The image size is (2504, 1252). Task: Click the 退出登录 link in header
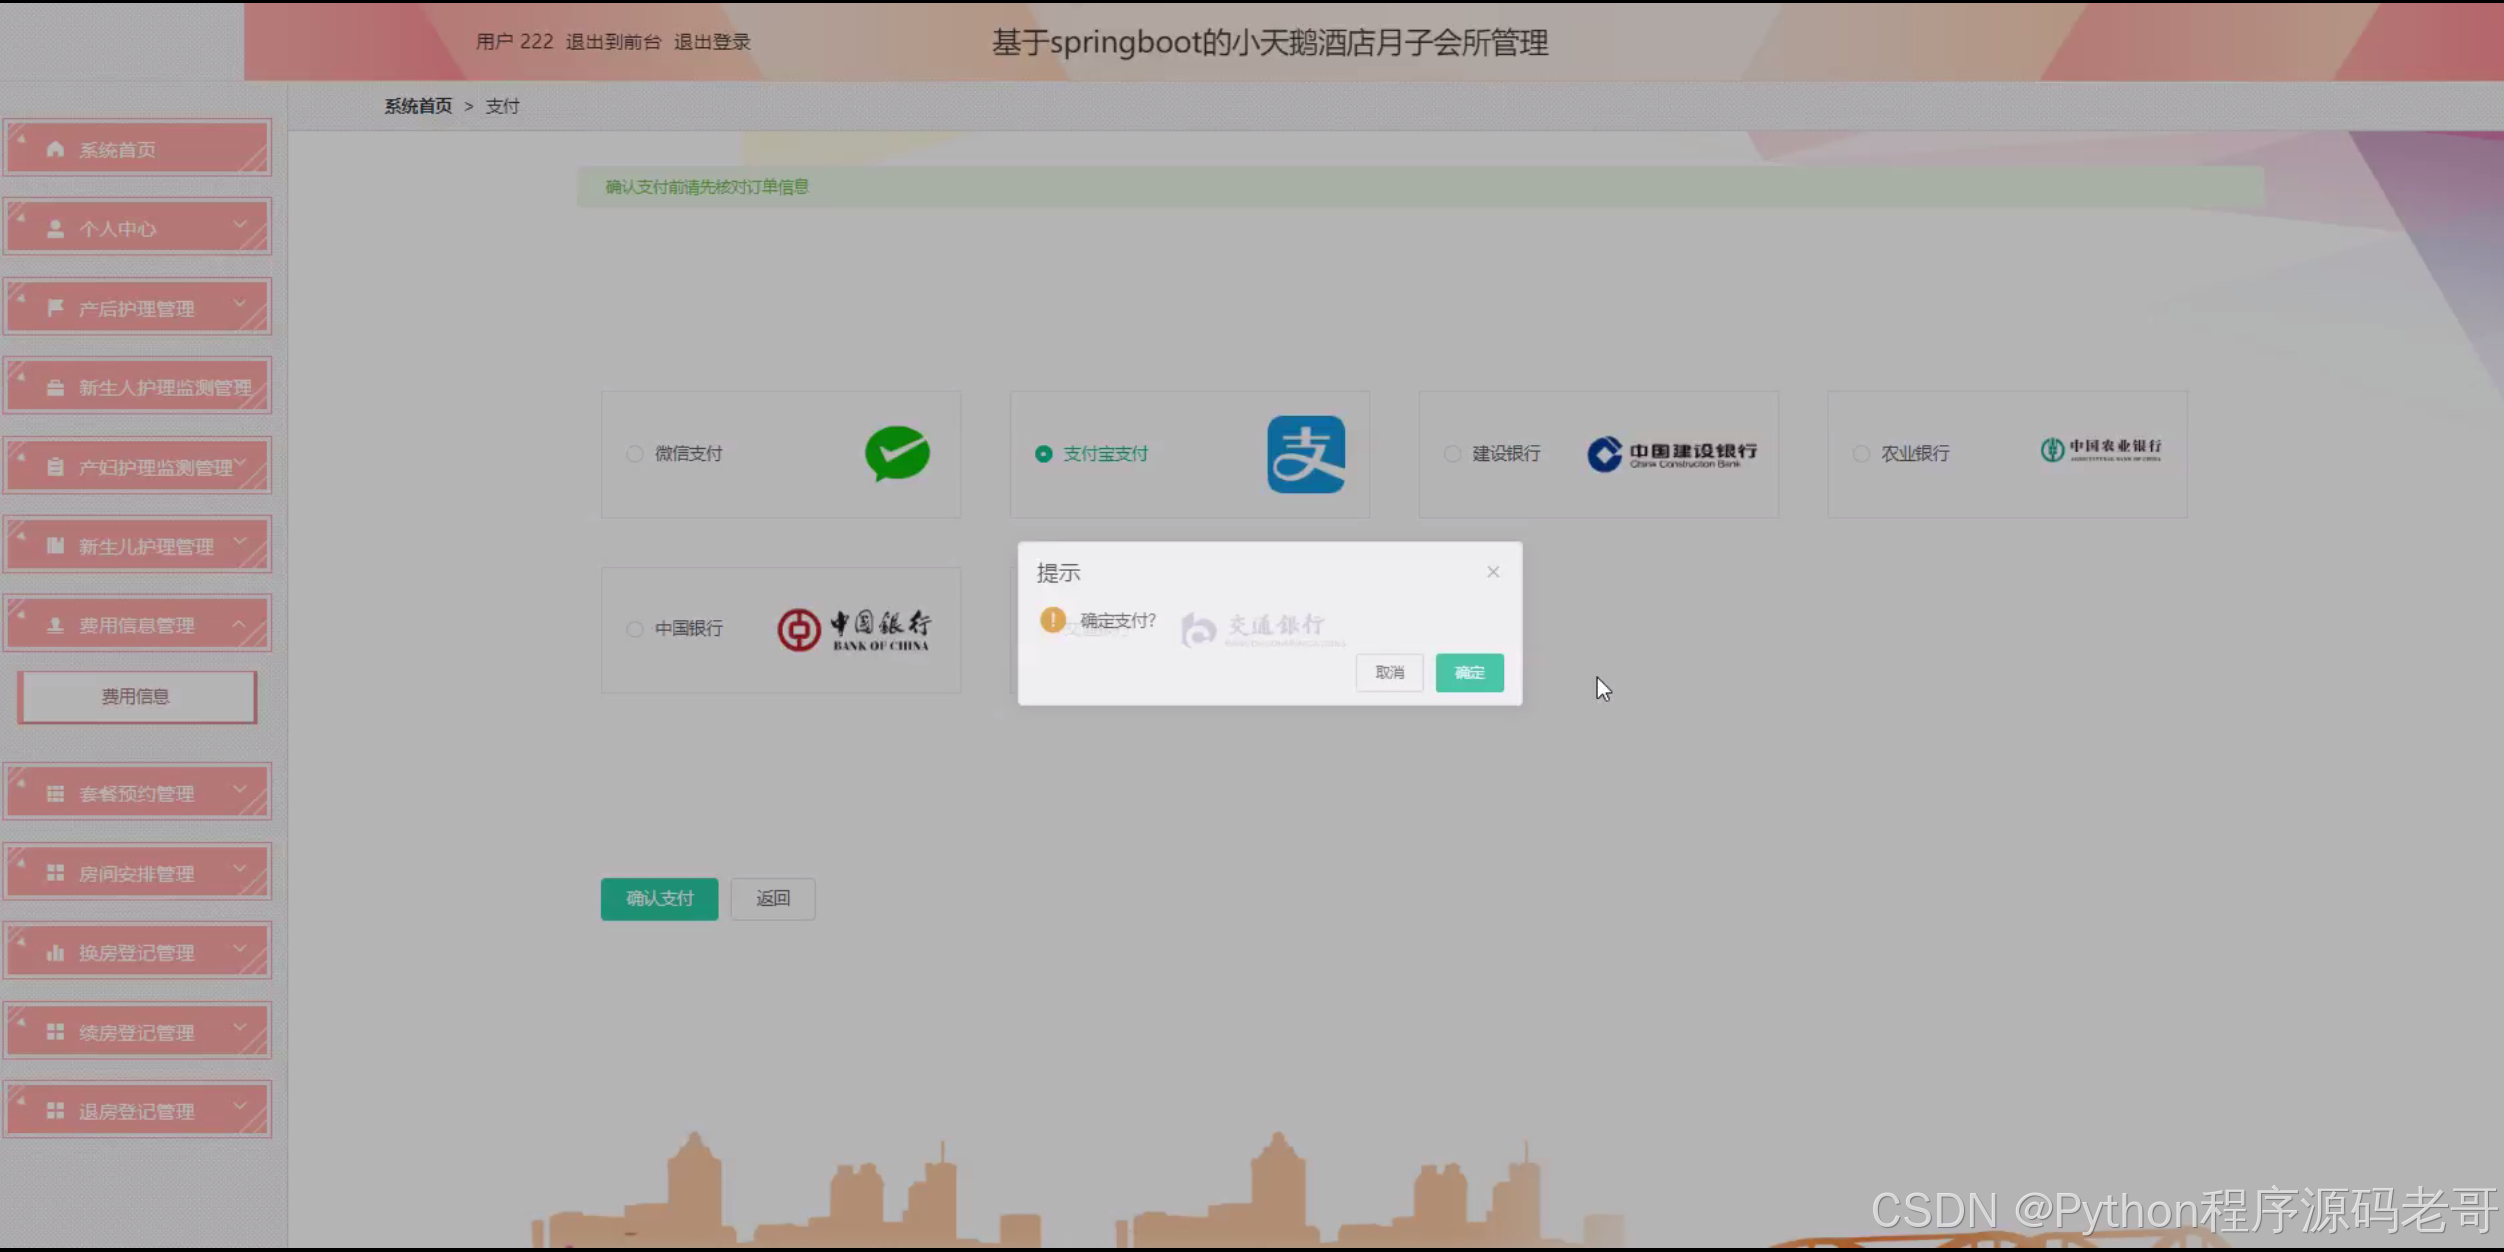coord(712,42)
